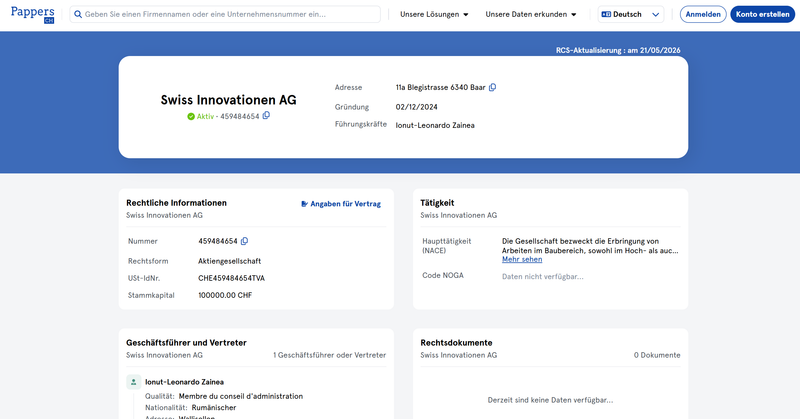Viewport: 800px width, 419px height.
Task: Click the magnifier search icon
Action: [78, 14]
